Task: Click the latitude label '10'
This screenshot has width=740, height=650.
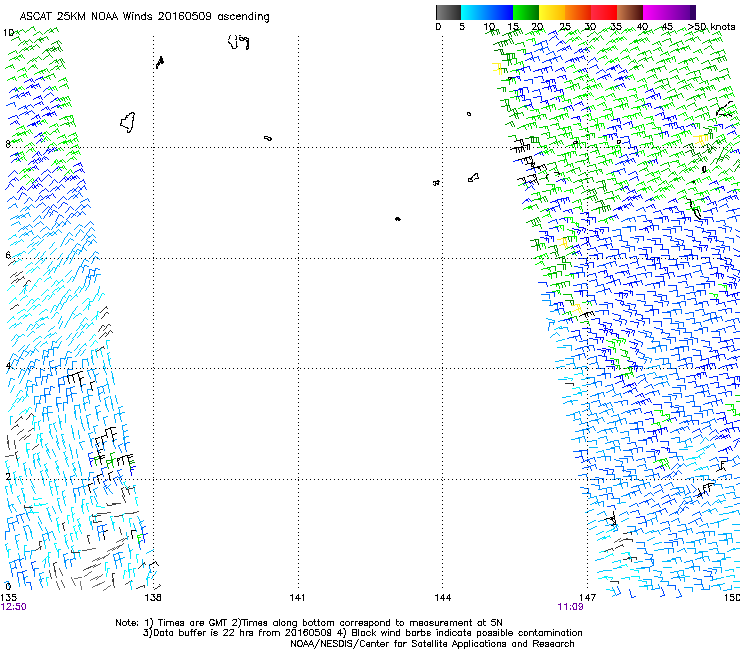Action: coord(8,33)
